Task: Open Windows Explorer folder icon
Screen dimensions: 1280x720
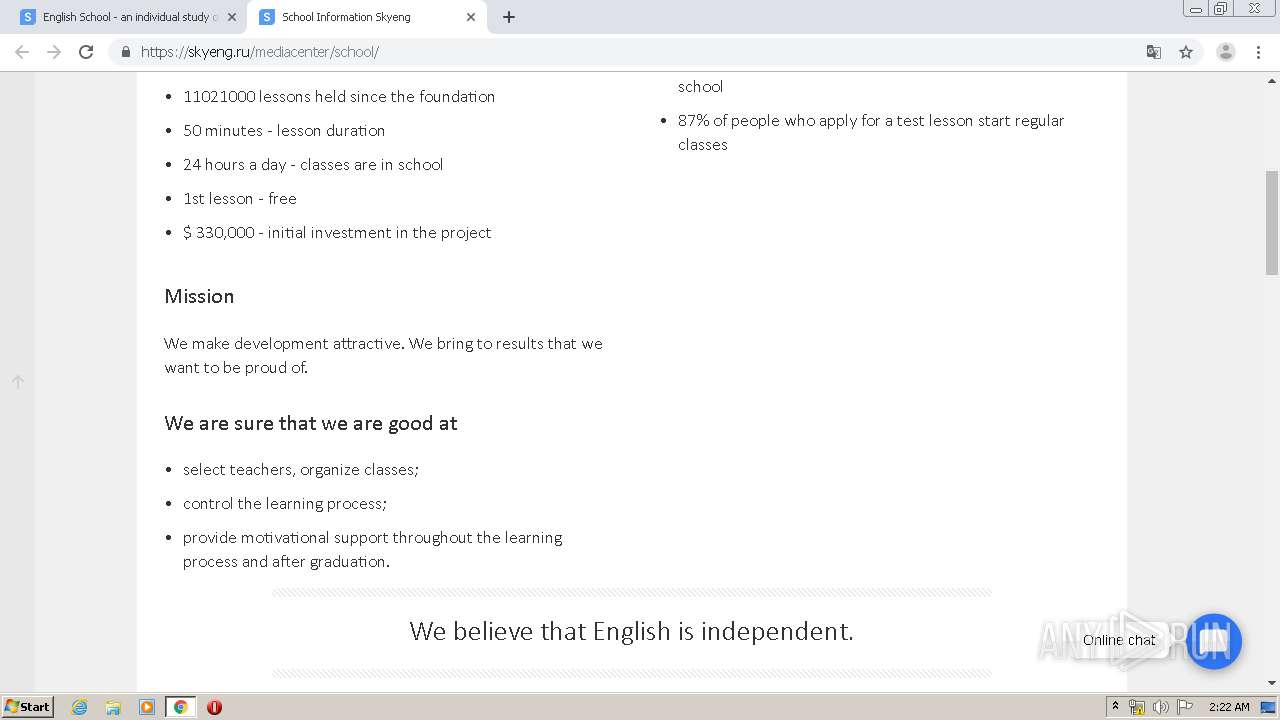Action: pyautogui.click(x=113, y=707)
